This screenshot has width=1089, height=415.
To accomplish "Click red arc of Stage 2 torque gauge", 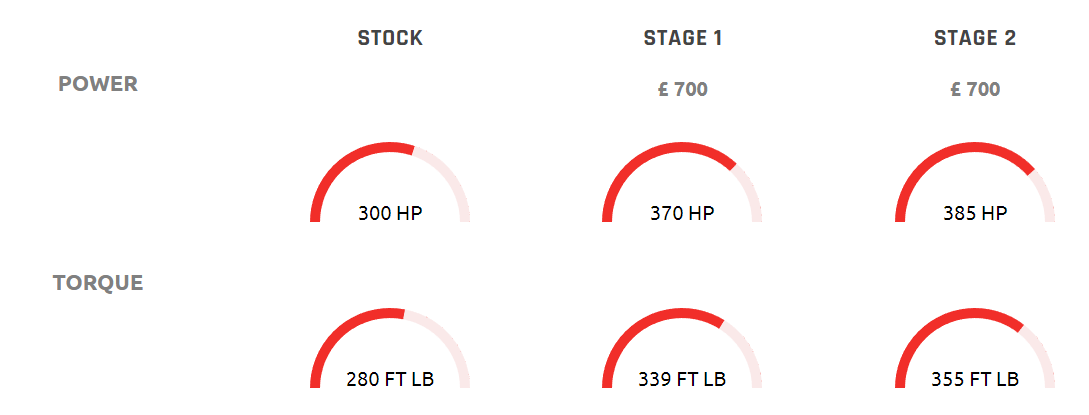I will click(x=946, y=316).
